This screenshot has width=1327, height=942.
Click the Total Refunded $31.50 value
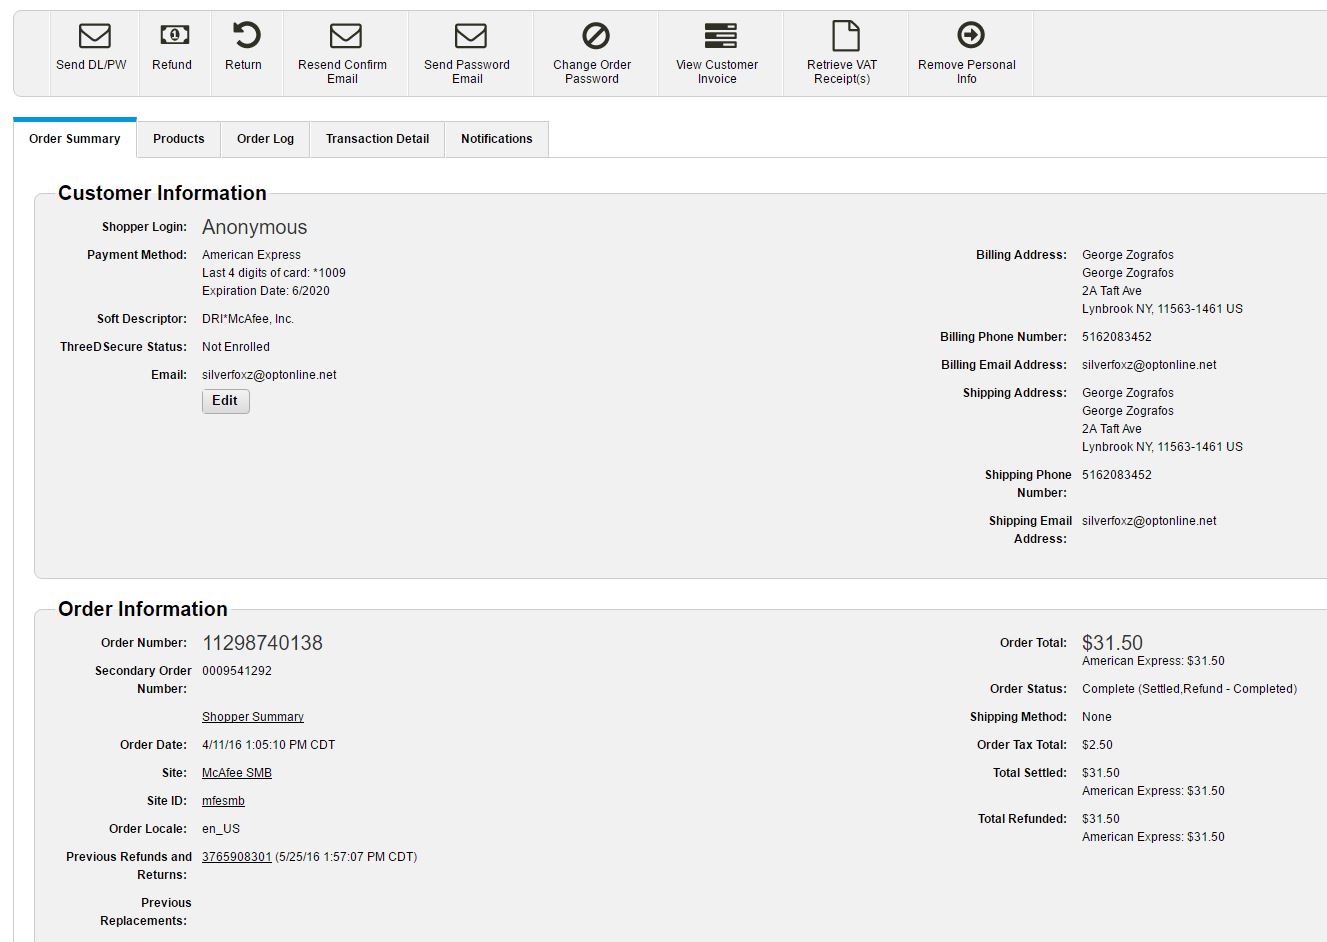(x=1101, y=819)
